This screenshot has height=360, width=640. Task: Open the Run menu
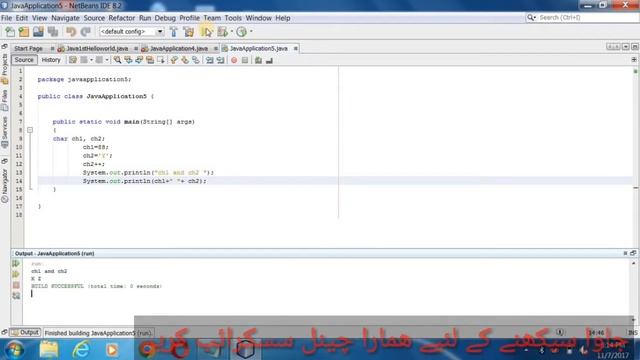click(145, 18)
